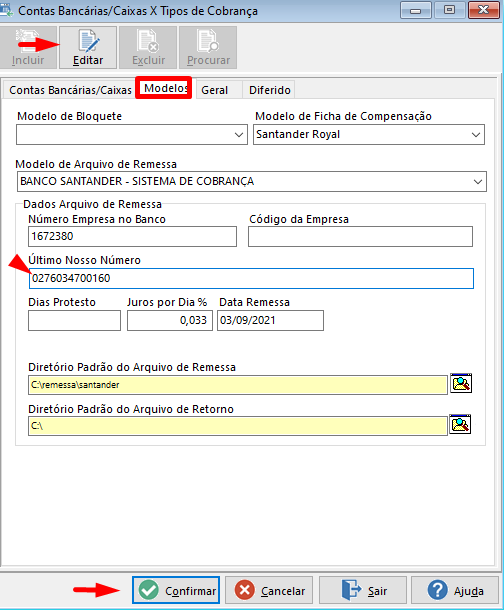Image resolution: width=504 pixels, height=610 pixels.
Task: Click the Dias Protesto field
Action: point(74,321)
